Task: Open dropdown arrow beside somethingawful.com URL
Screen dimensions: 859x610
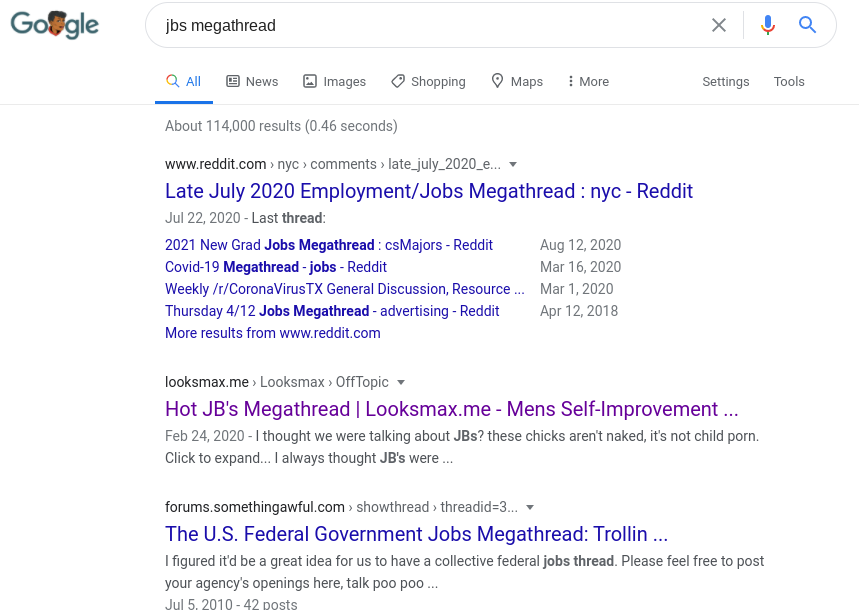Action: pyautogui.click(x=530, y=507)
